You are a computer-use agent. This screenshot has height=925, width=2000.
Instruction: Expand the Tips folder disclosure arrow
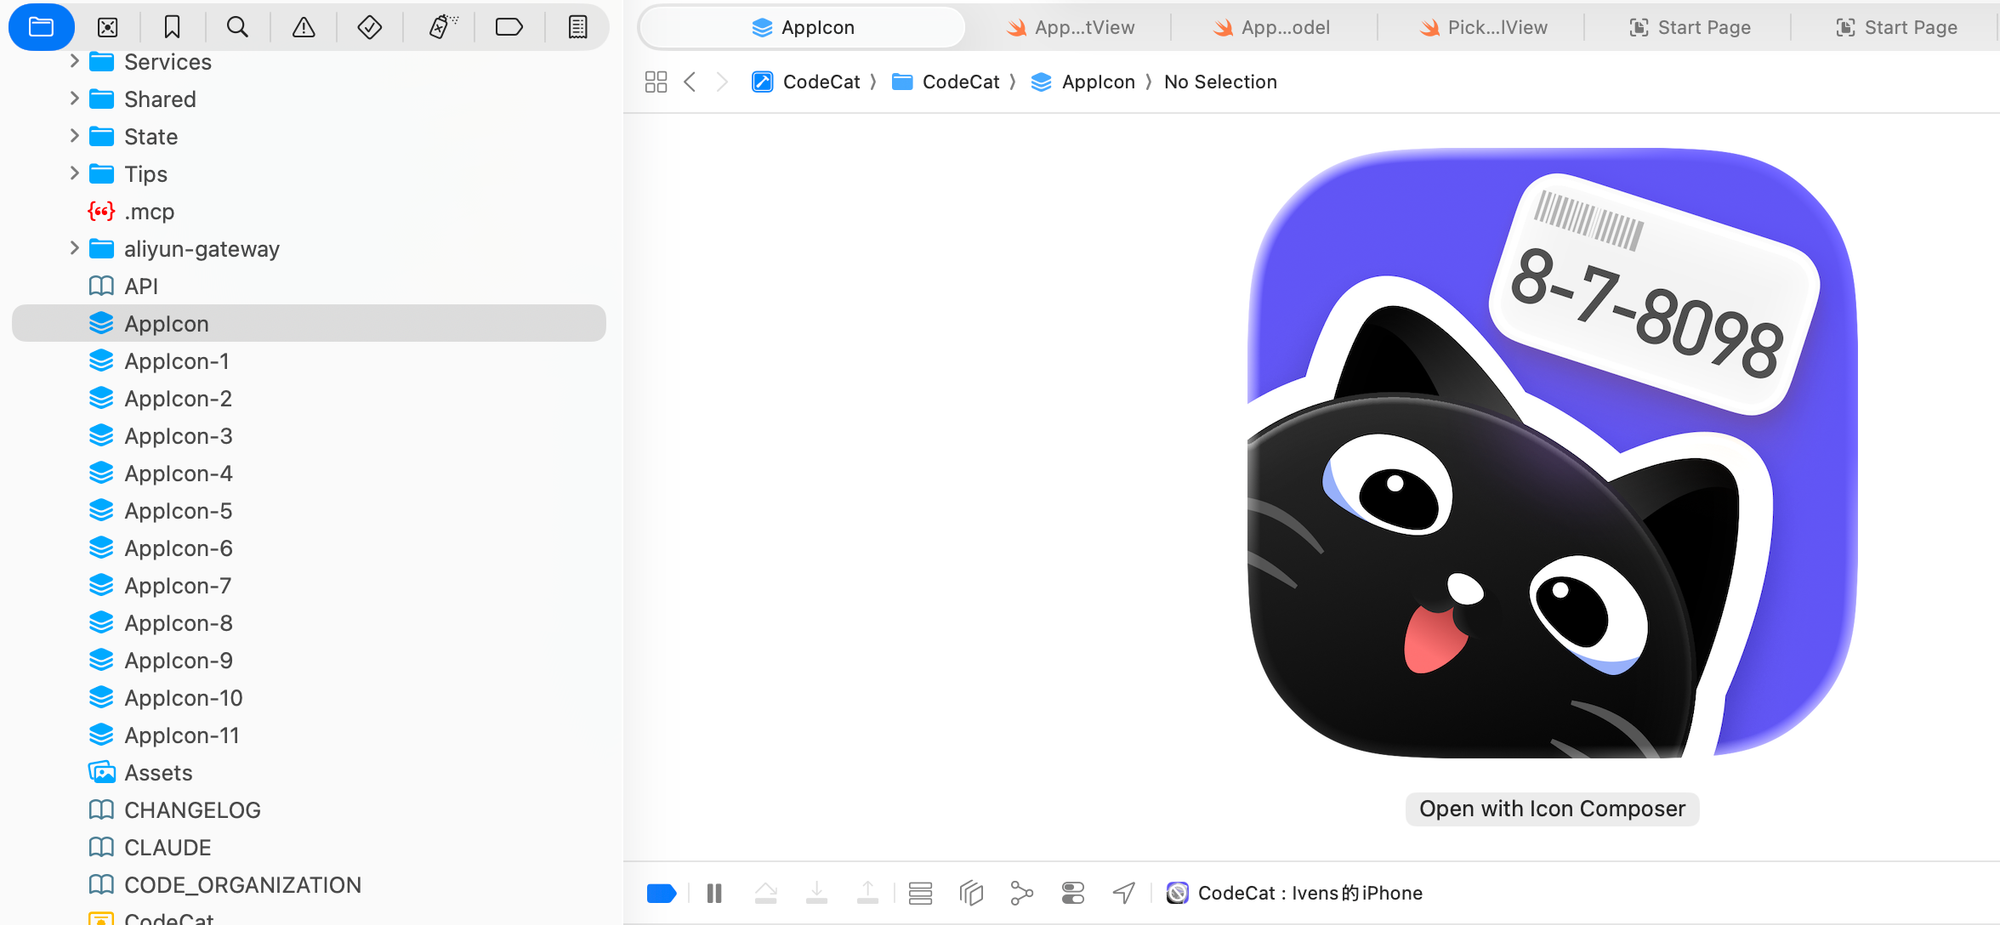[x=74, y=173]
